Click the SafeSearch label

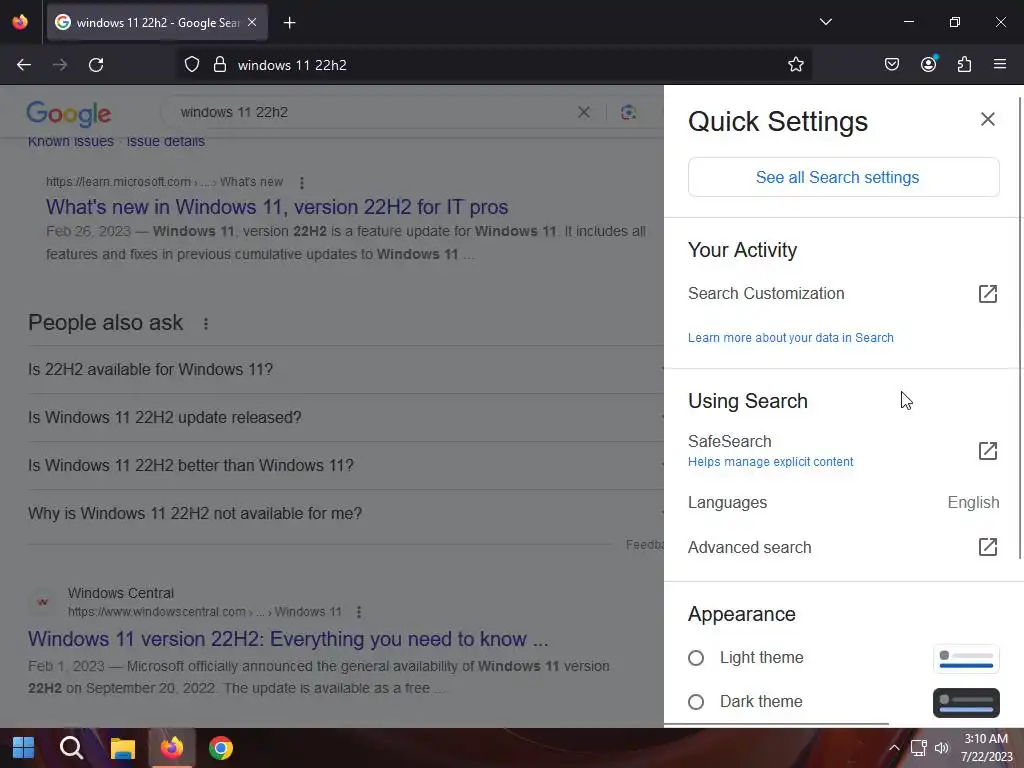tap(729, 441)
